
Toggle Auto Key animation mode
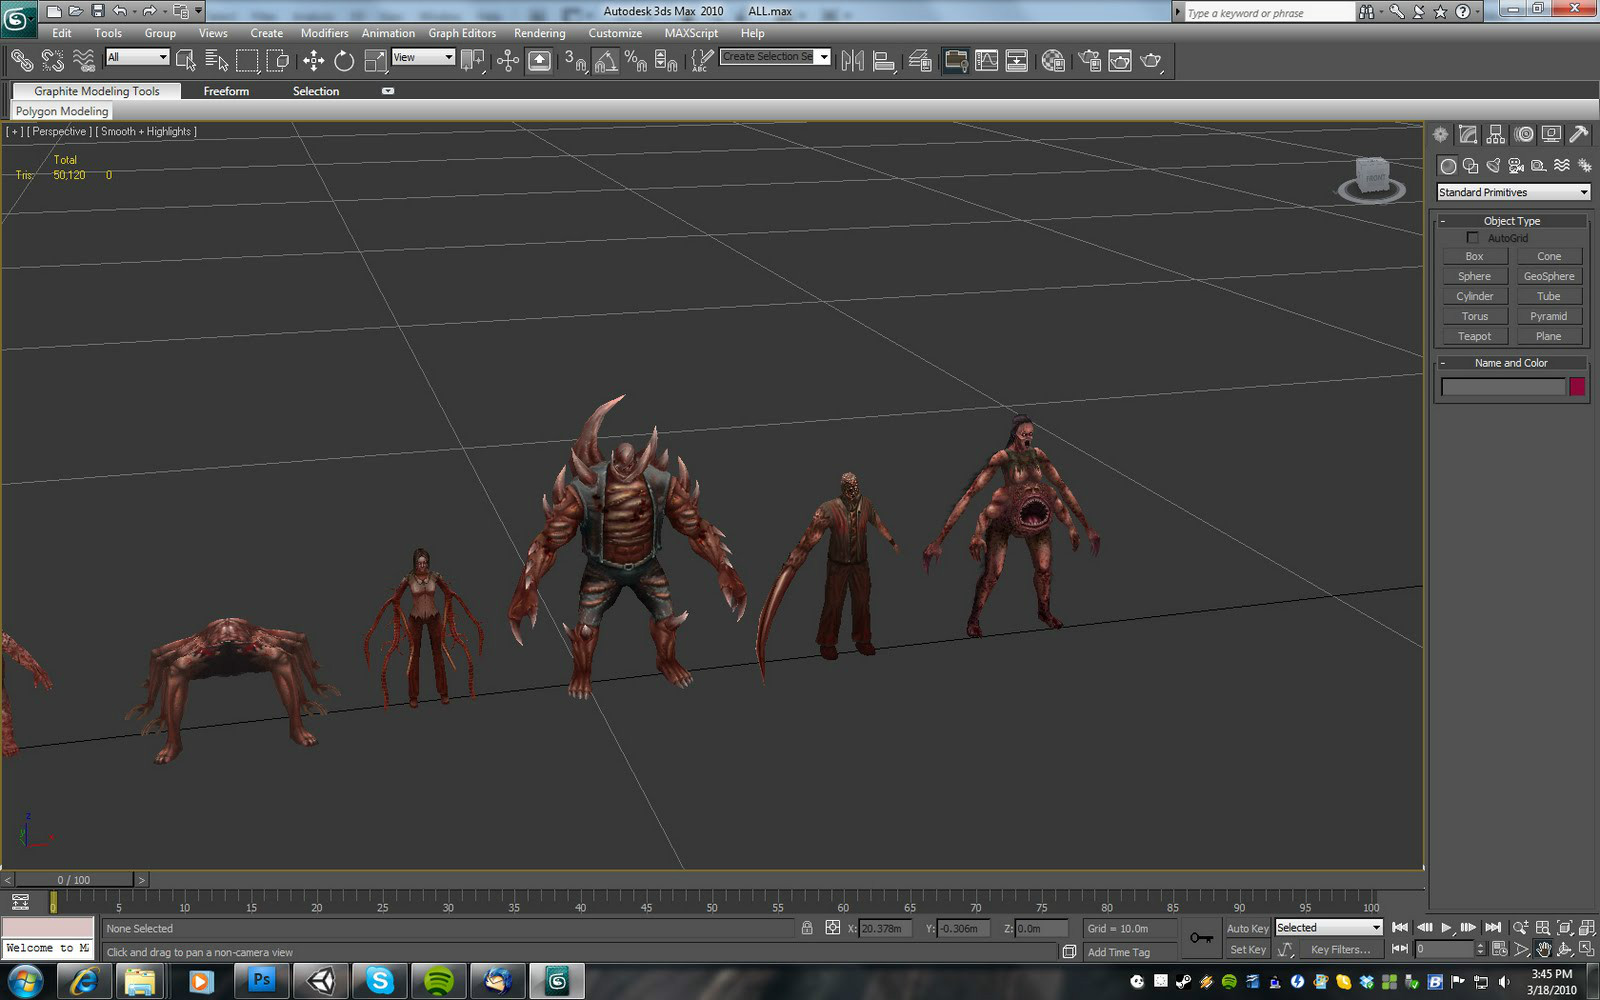tap(1247, 928)
